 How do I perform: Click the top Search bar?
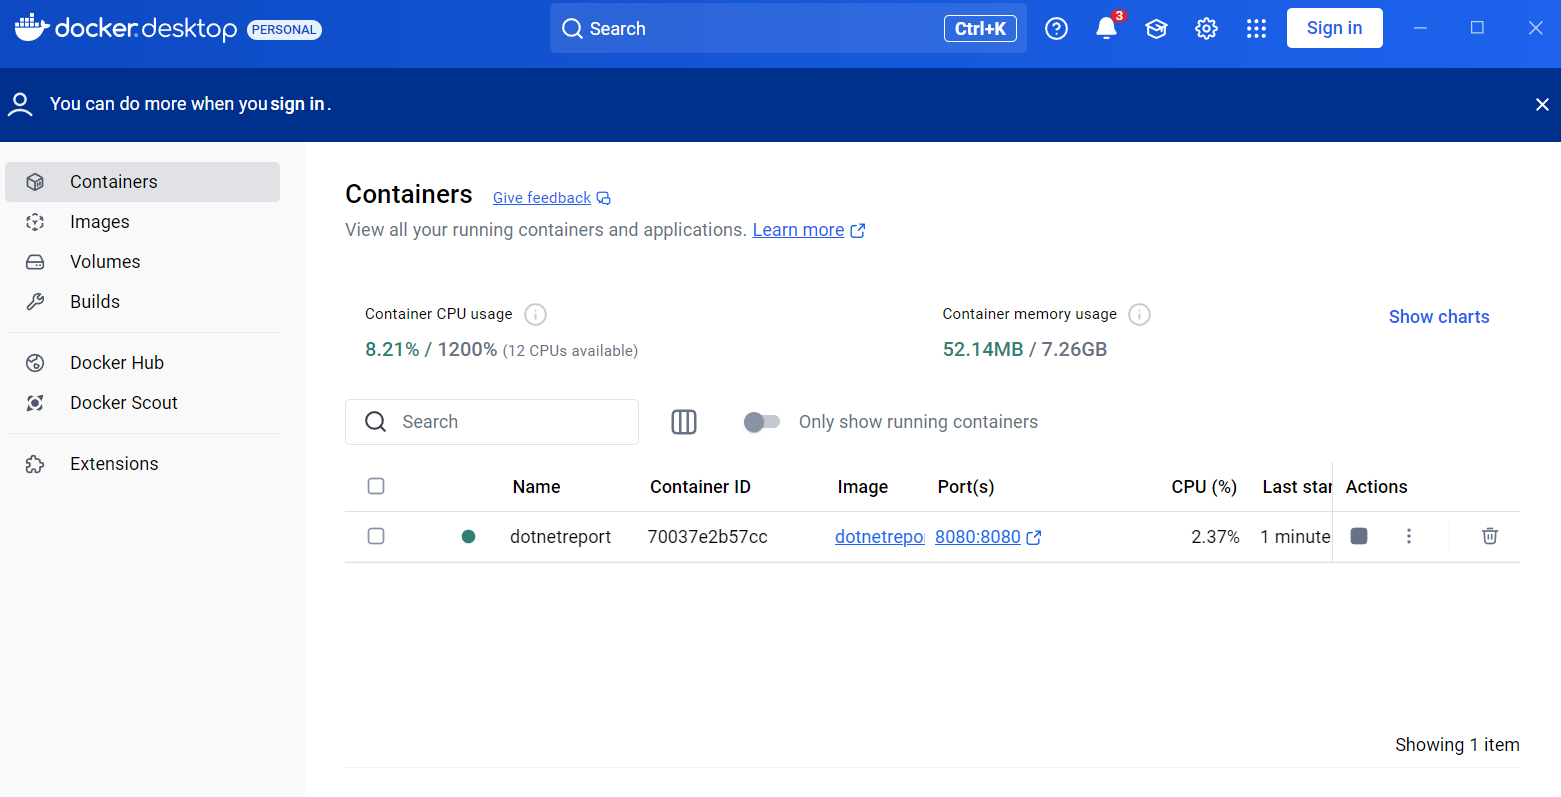(788, 28)
